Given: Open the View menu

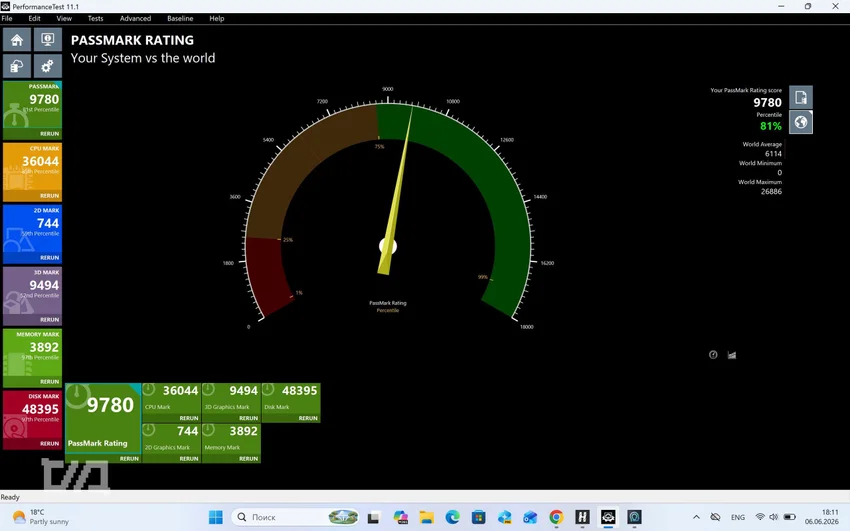Looking at the screenshot, I should (64, 18).
